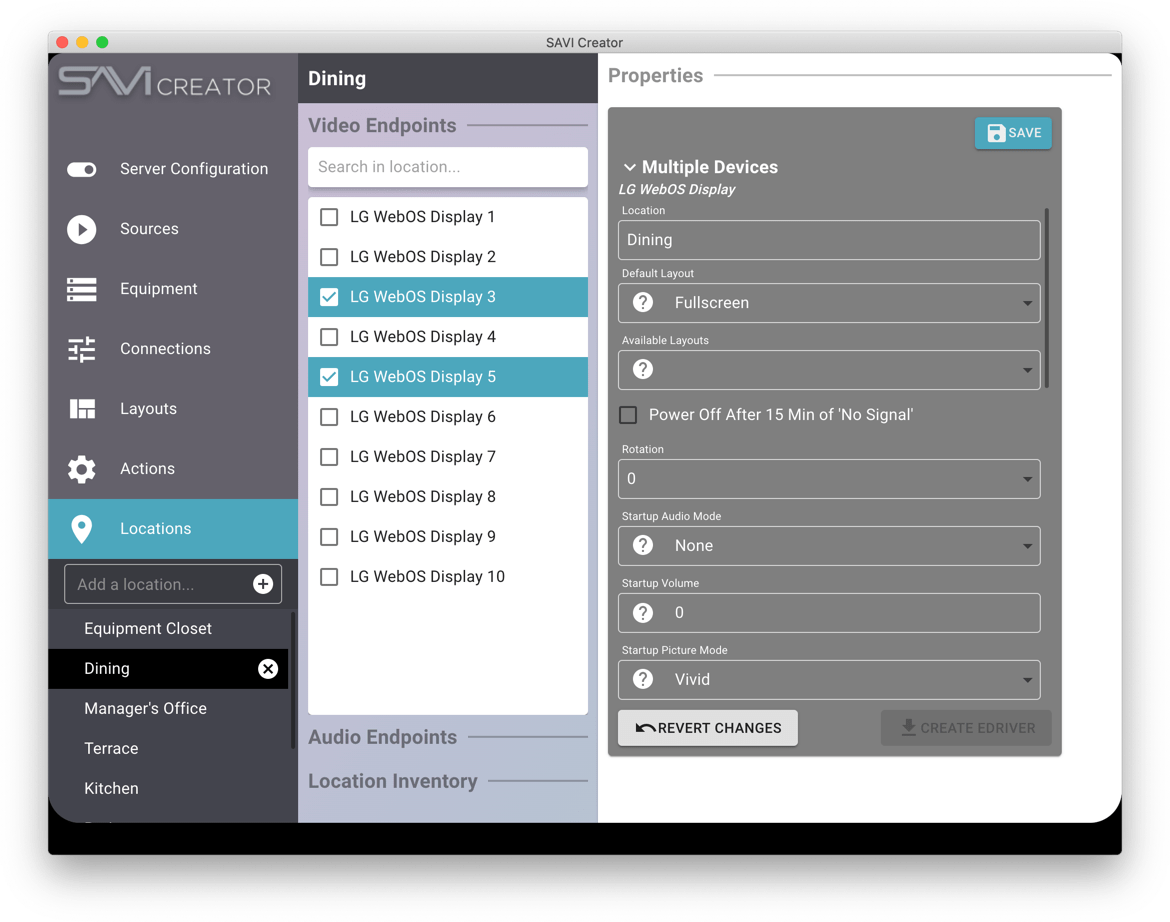1170x922 pixels.
Task: Check the LG WebOS Display 1 checkbox
Action: [329, 217]
